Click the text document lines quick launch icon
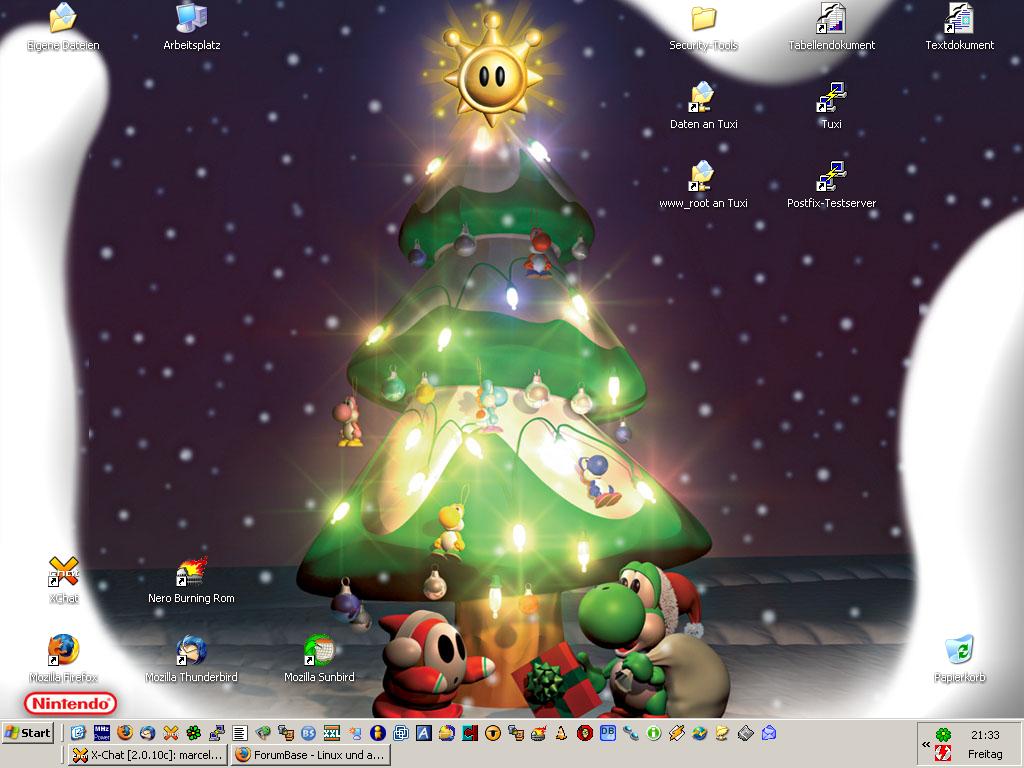Screen dimensions: 1024x768 [240, 733]
